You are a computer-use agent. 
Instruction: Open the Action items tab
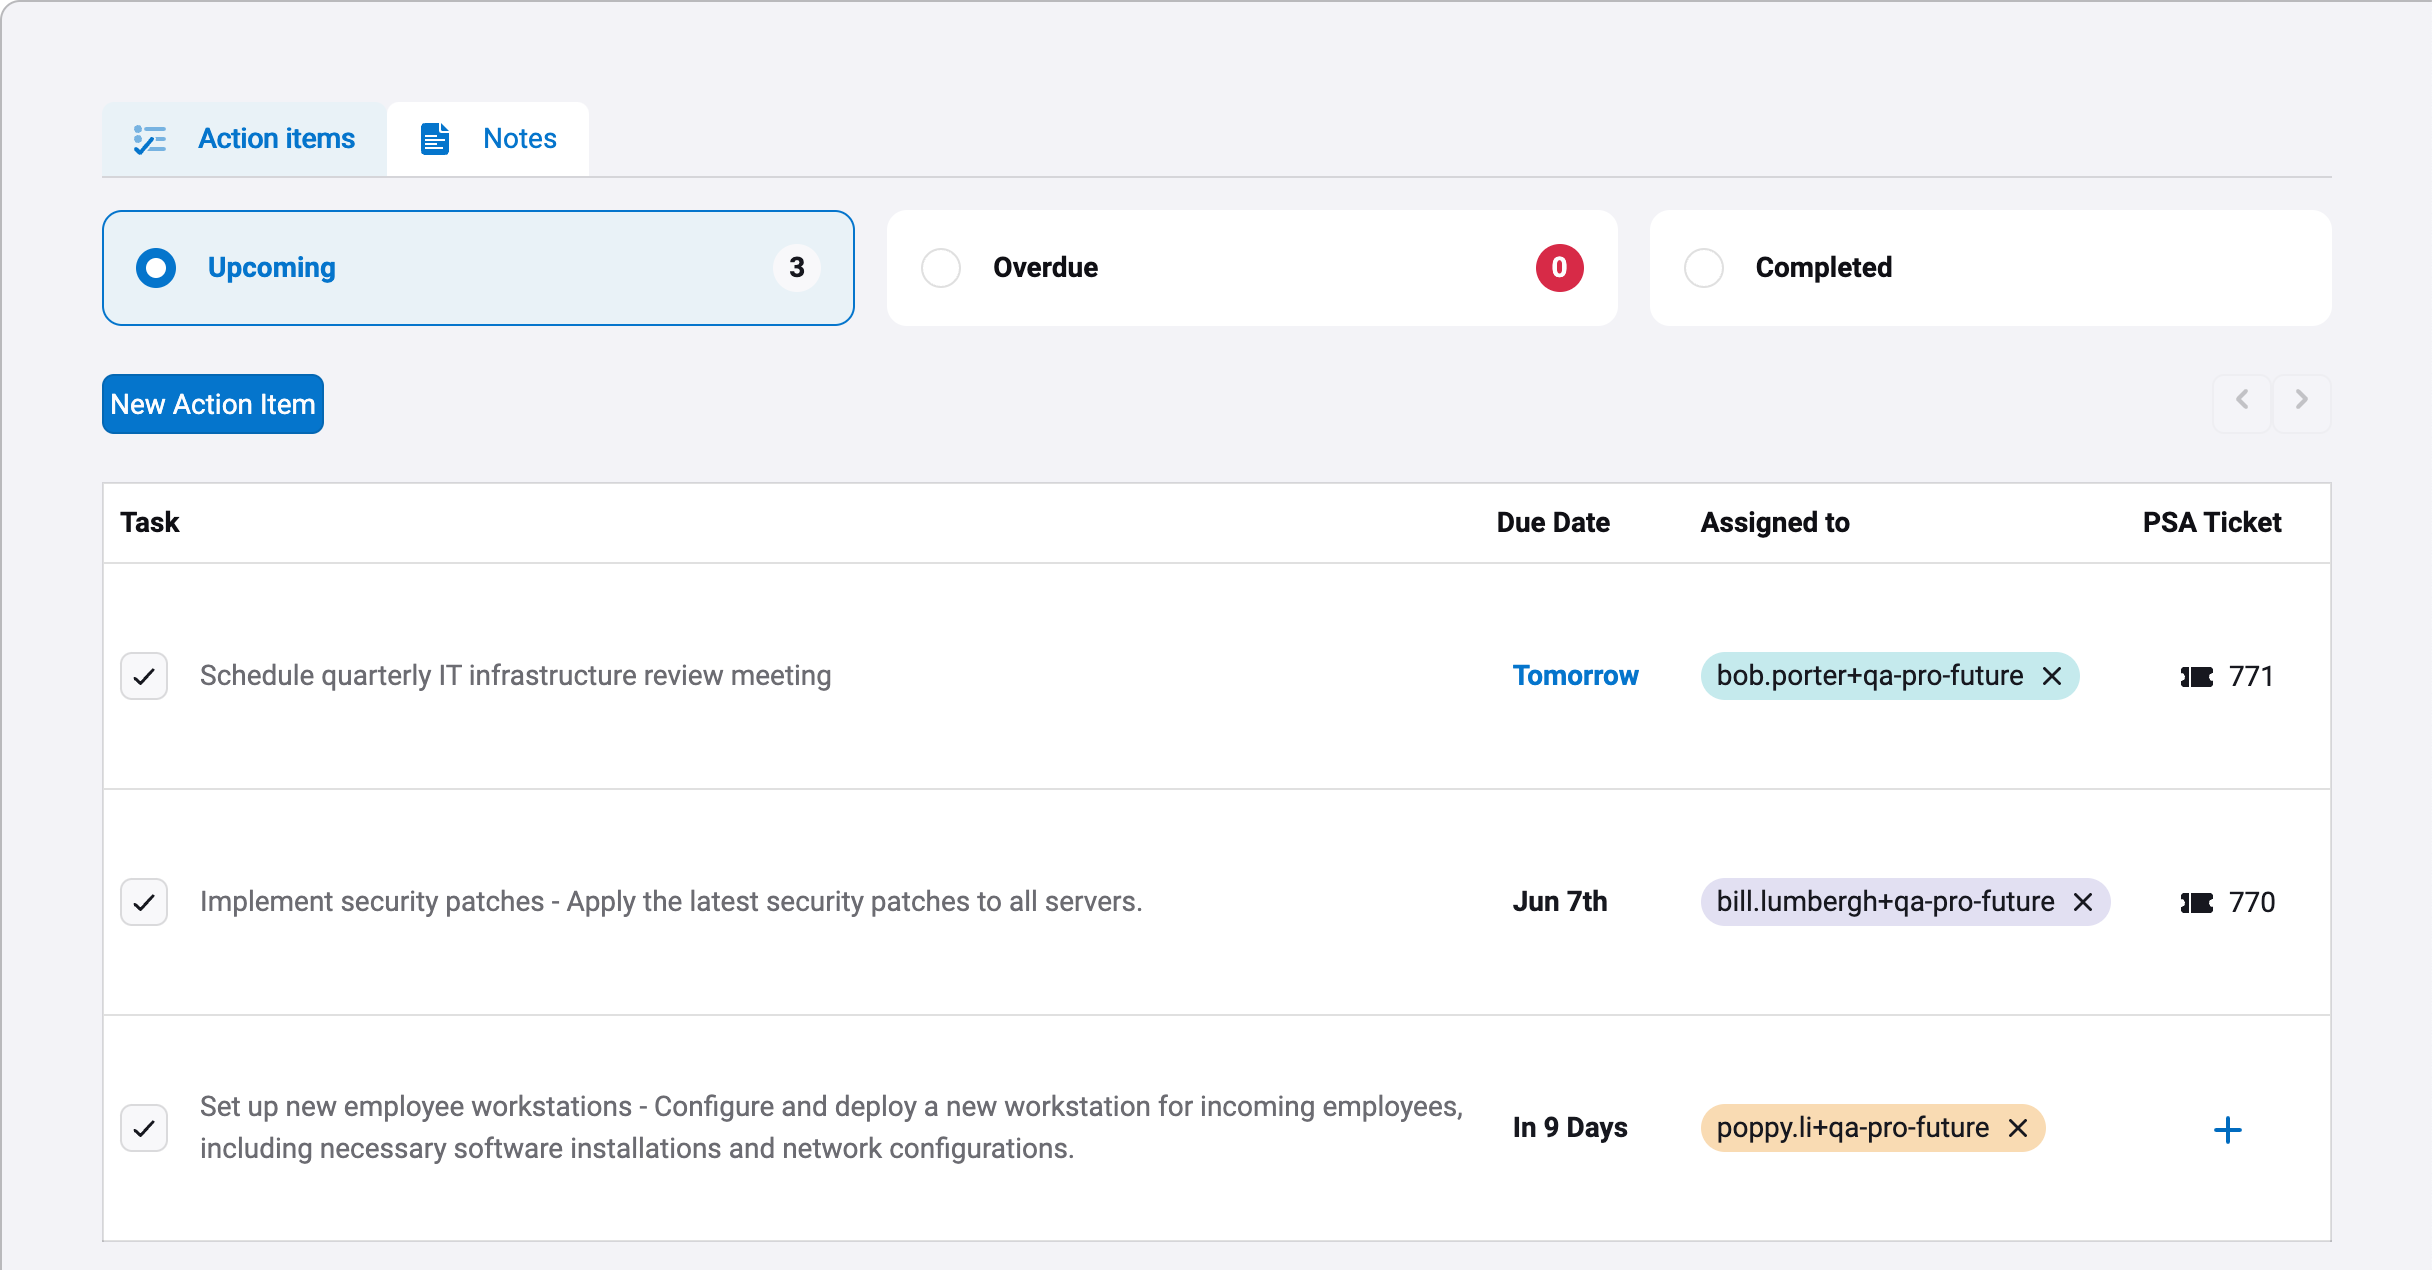(244, 139)
